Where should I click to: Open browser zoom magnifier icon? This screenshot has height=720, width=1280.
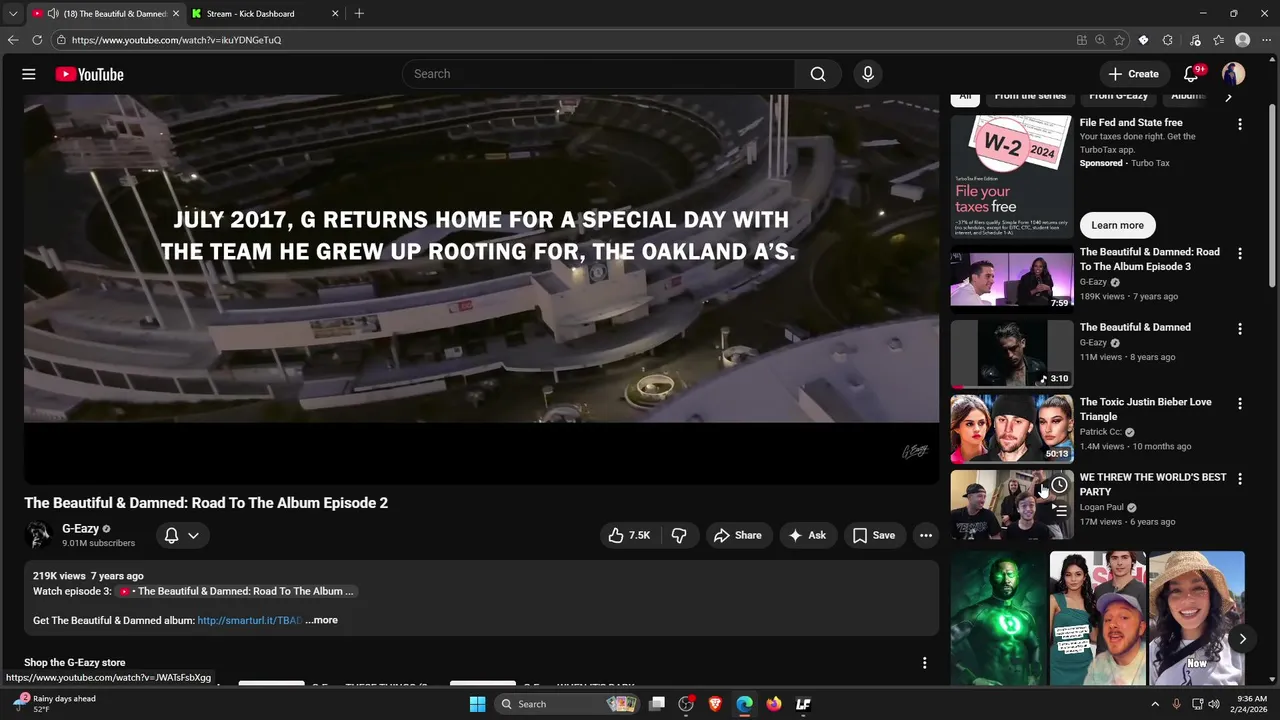[x=1100, y=40]
